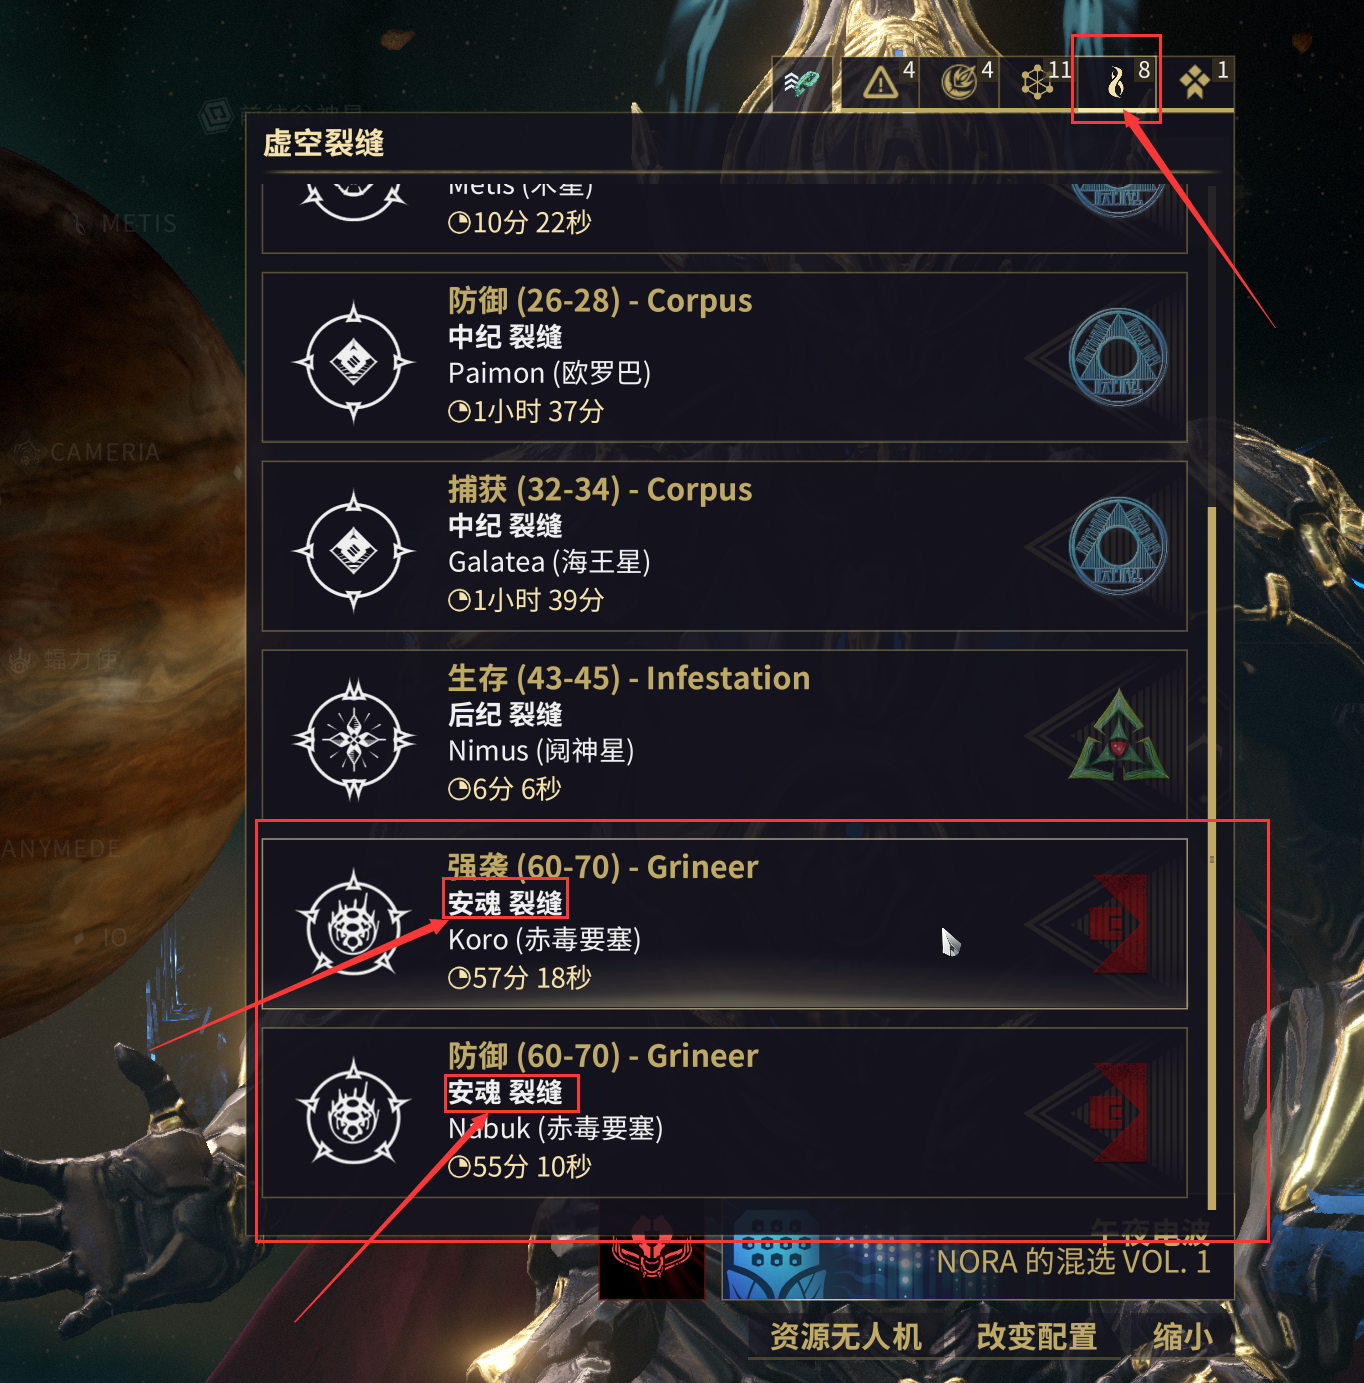Click the 资源无人机 button

[846, 1337]
